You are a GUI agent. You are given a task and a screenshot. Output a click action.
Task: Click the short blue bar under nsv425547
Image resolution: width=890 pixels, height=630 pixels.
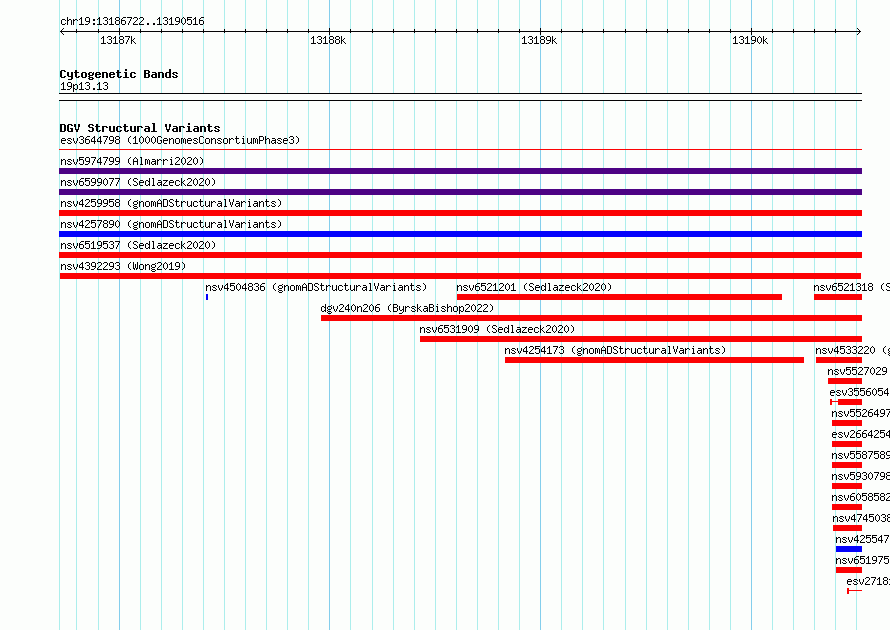(x=849, y=549)
